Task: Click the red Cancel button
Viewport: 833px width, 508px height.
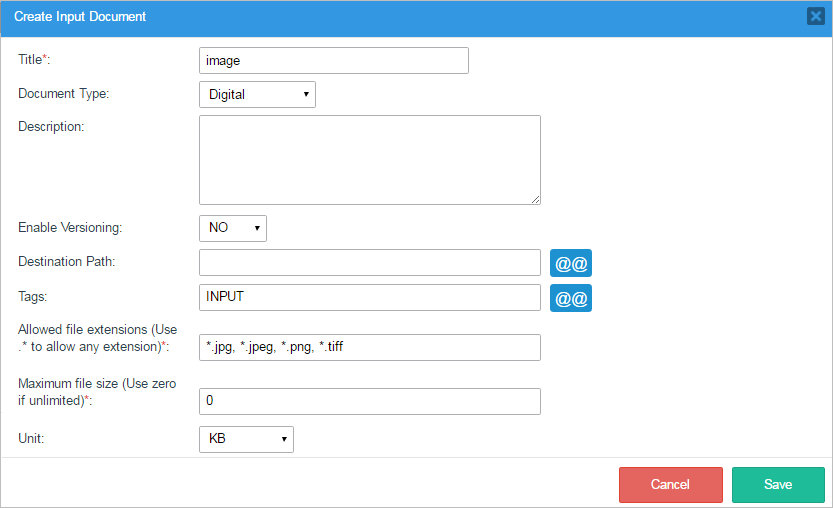Action: 670,484
